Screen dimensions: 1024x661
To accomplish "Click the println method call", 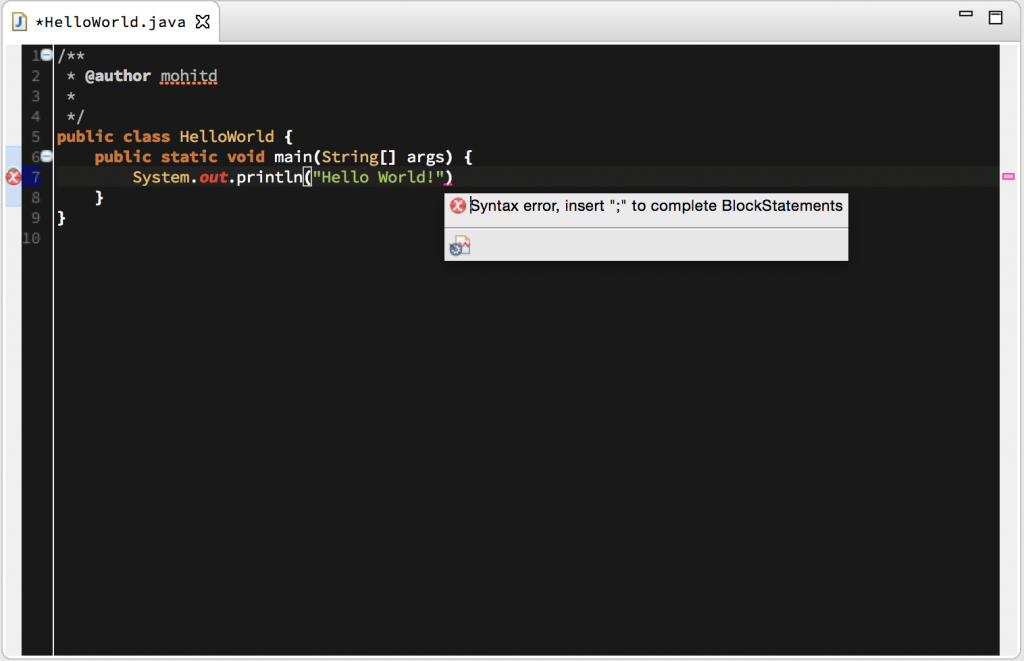I will click(269, 177).
